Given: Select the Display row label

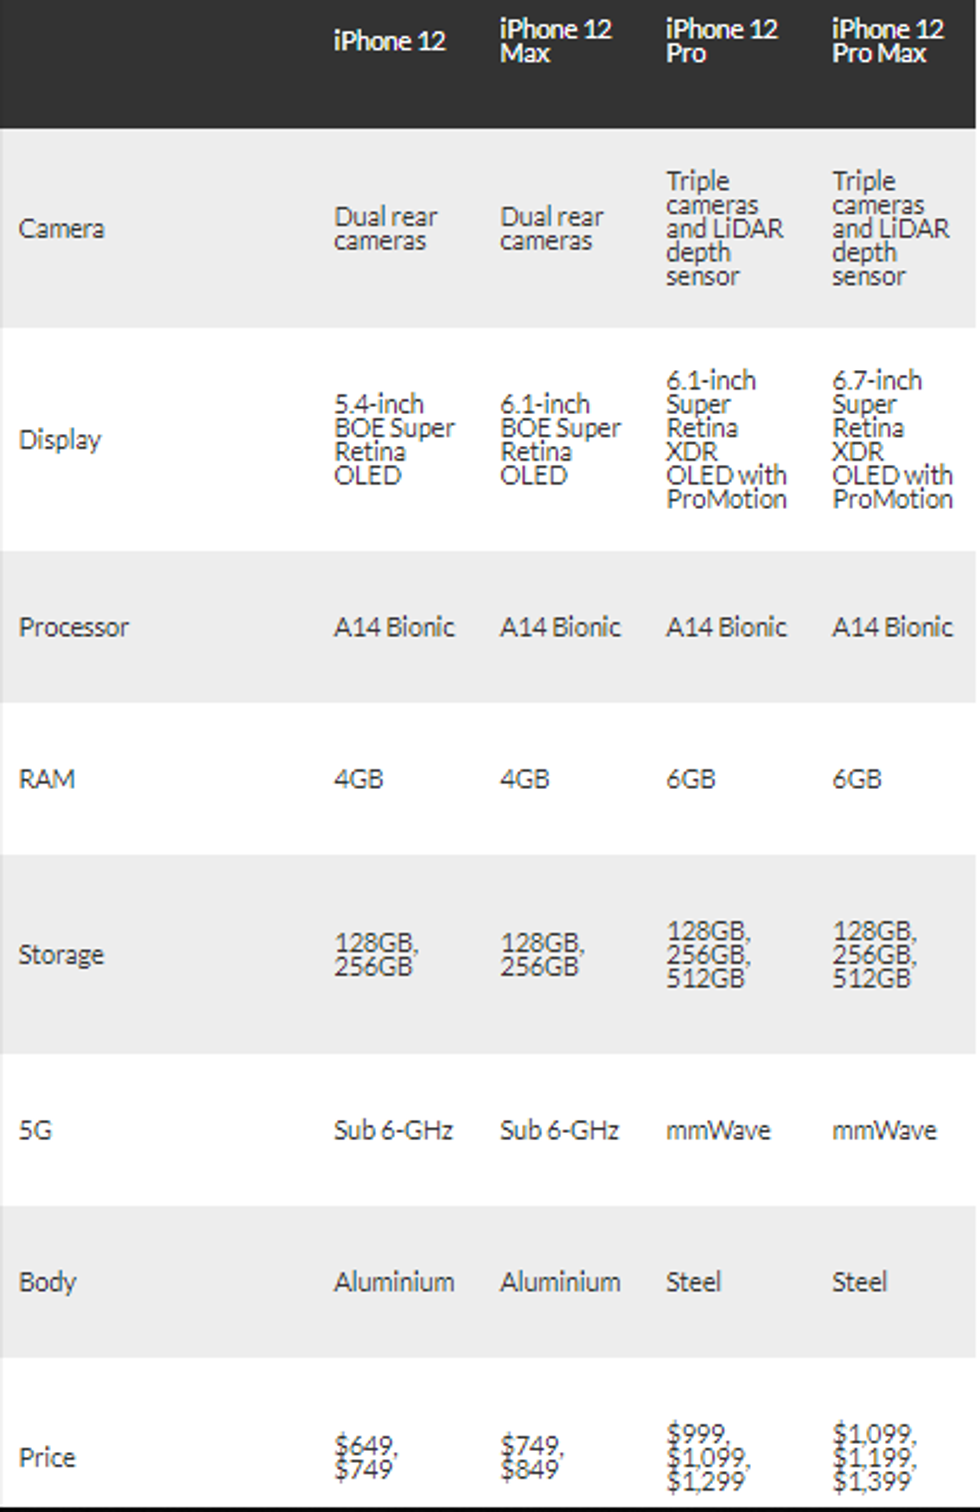Looking at the screenshot, I should 60,439.
